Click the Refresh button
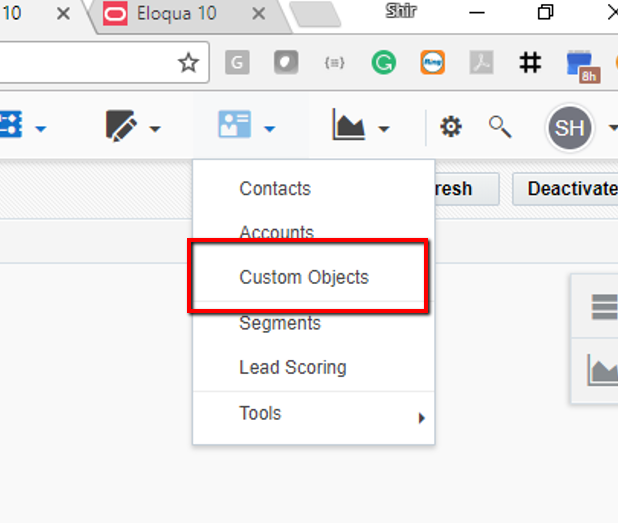Viewport: 618px width, 523px height. [x=467, y=189]
